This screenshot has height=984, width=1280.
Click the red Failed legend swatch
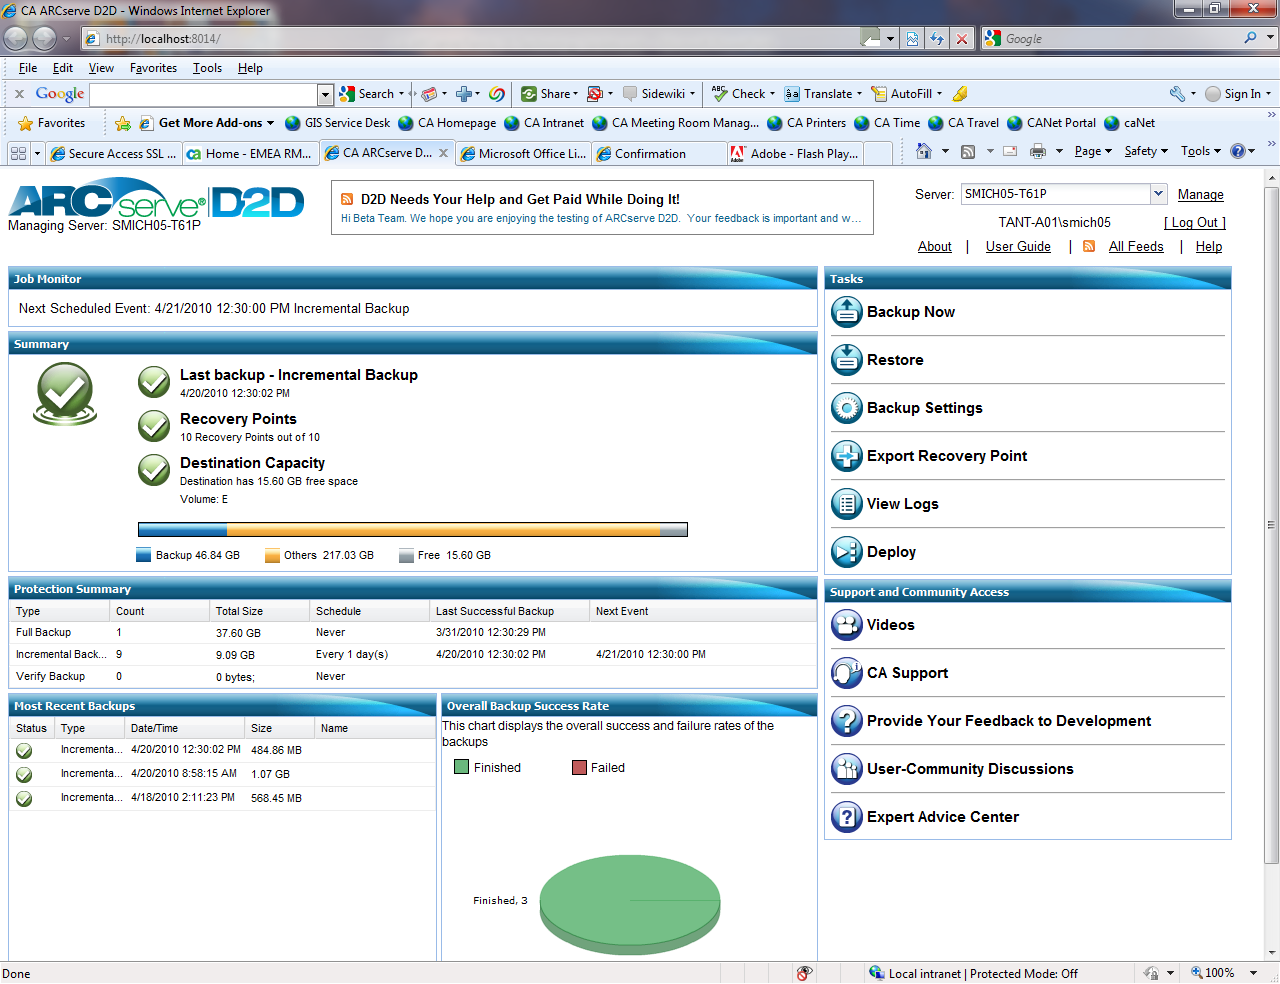pyautogui.click(x=579, y=767)
